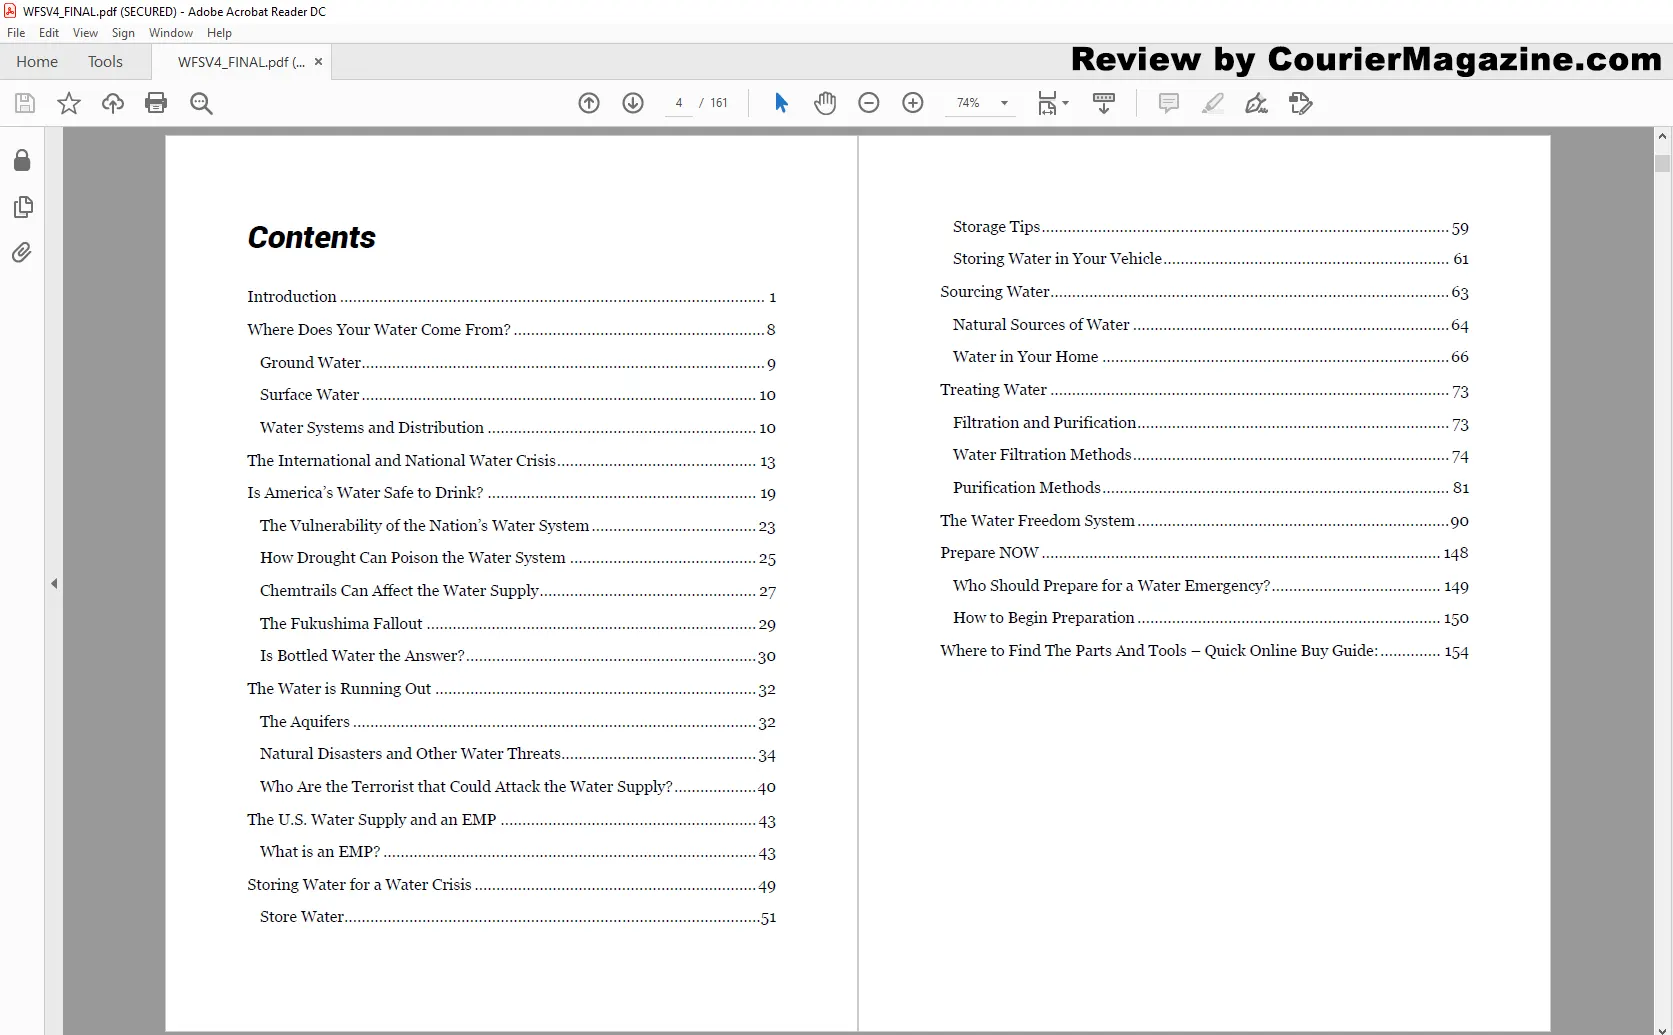The width and height of the screenshot is (1673, 1035).
Task: Click the stamp share tool icon
Action: 1301,103
